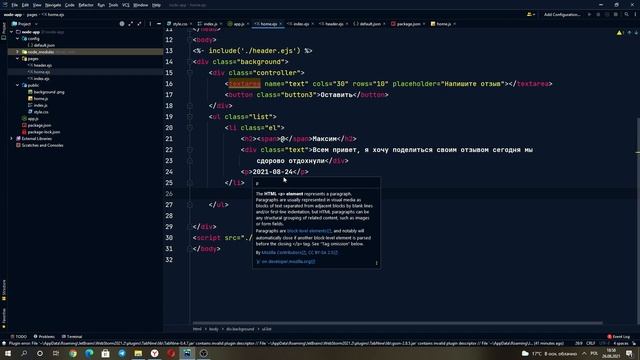Screen dimensions: 640x360
Task: Open the Microsoft Store taskbar icon
Action: coord(105,353)
